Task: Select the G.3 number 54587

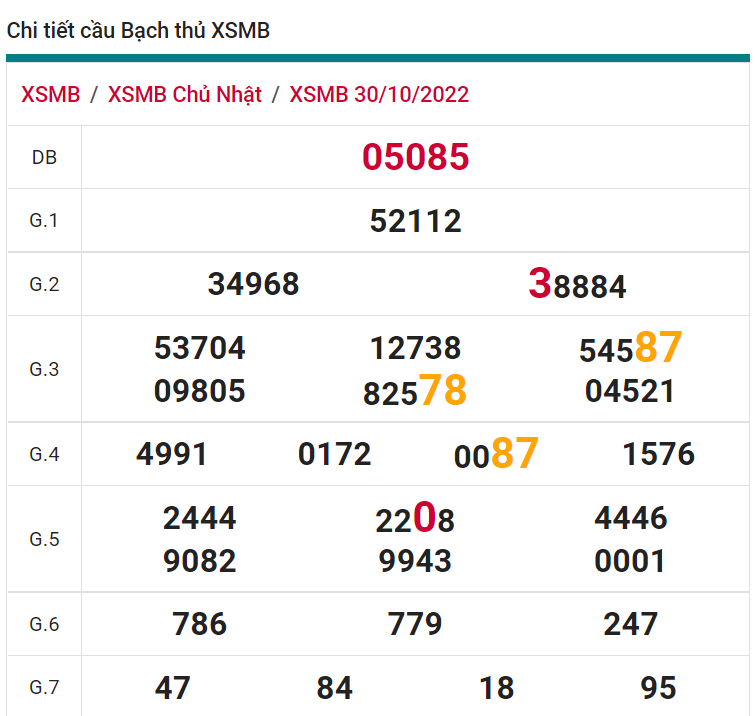Action: click(631, 347)
